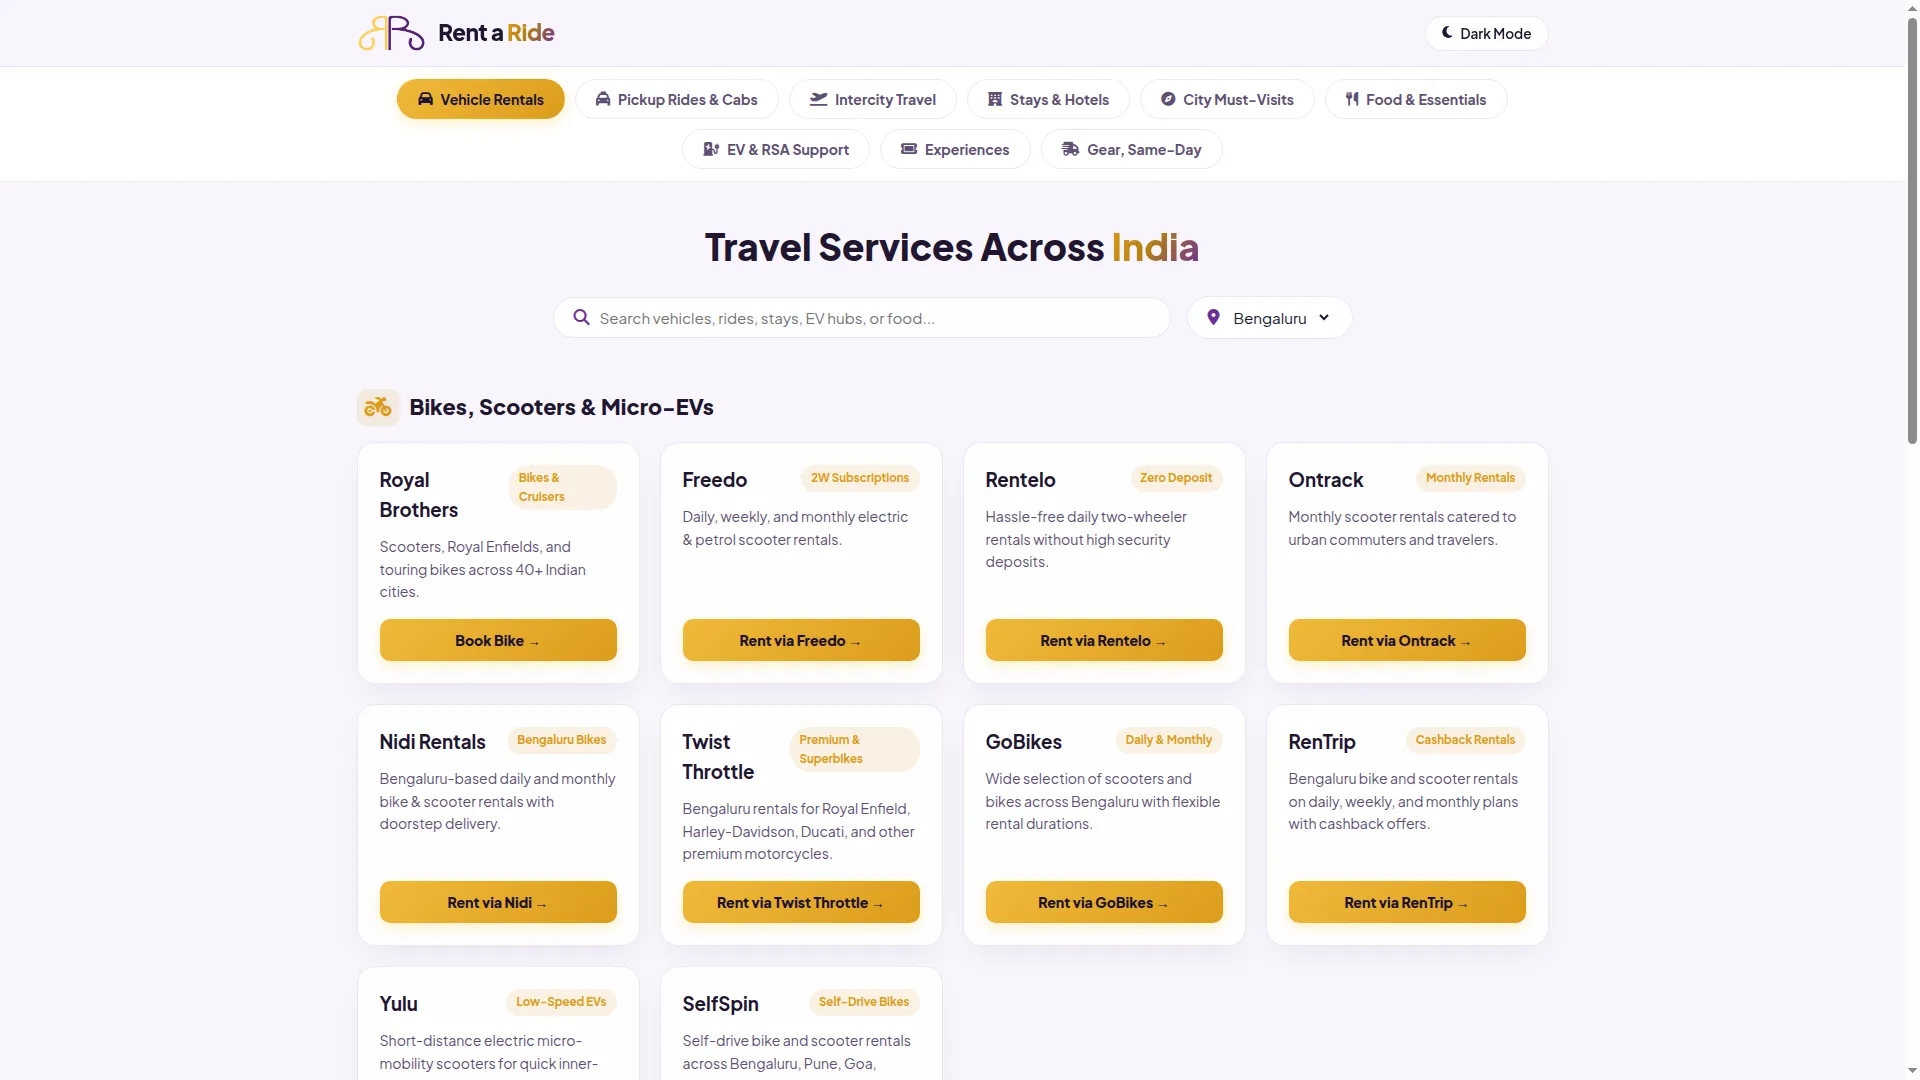Click the Ontrack card title
1920x1080 pixels.
coord(1326,480)
